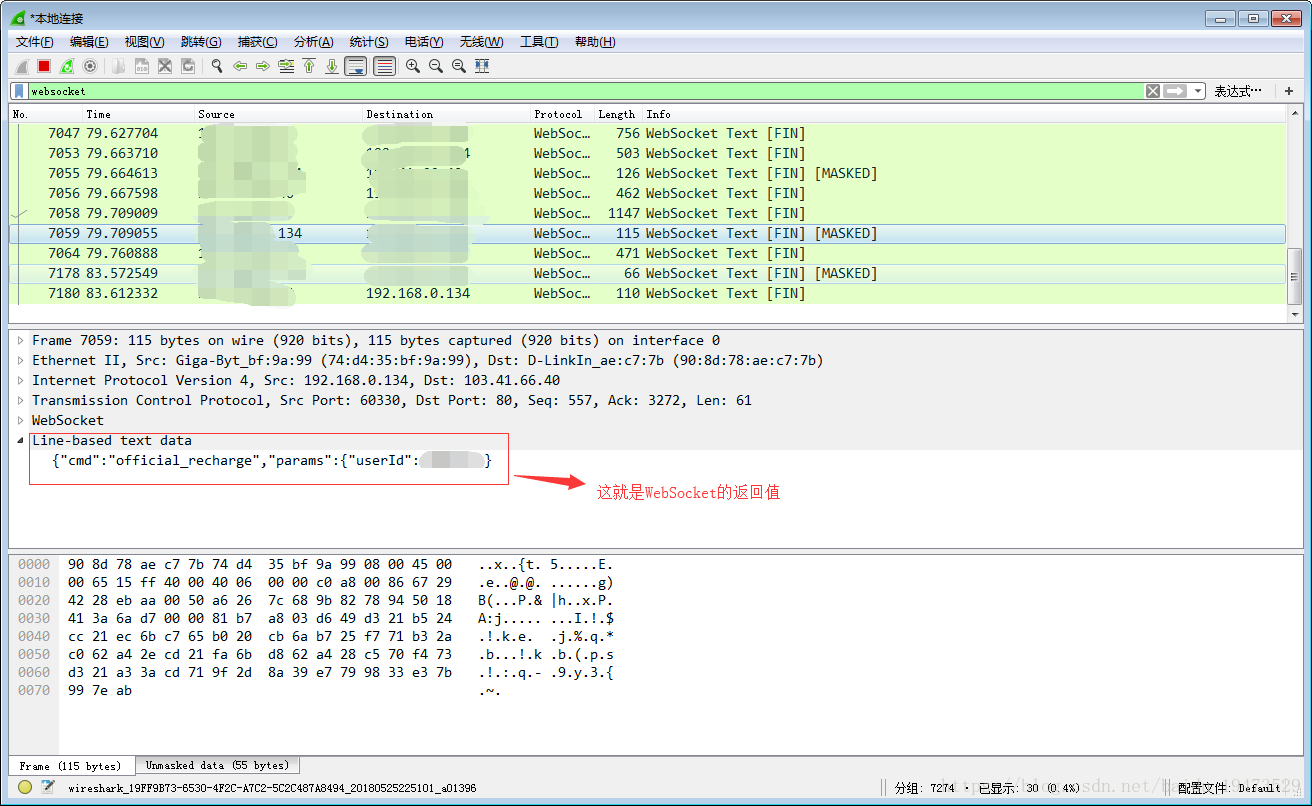This screenshot has width=1312, height=806.
Task: Reload the capture file icon
Action: tap(188, 66)
